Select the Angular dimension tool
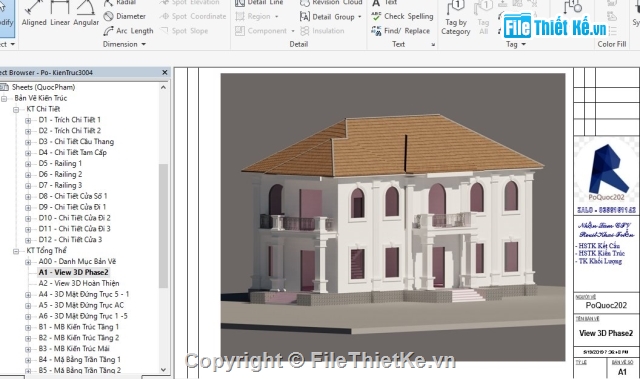The height and width of the screenshot is (379, 640). pos(86,14)
